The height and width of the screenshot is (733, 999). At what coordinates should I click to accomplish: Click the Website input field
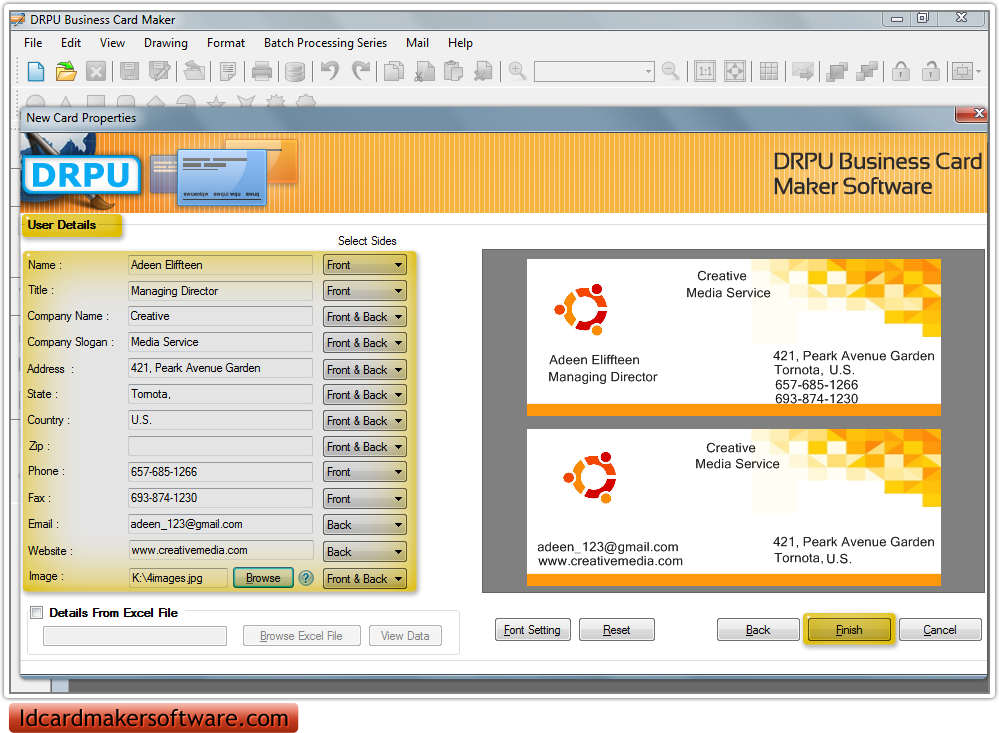pos(220,550)
